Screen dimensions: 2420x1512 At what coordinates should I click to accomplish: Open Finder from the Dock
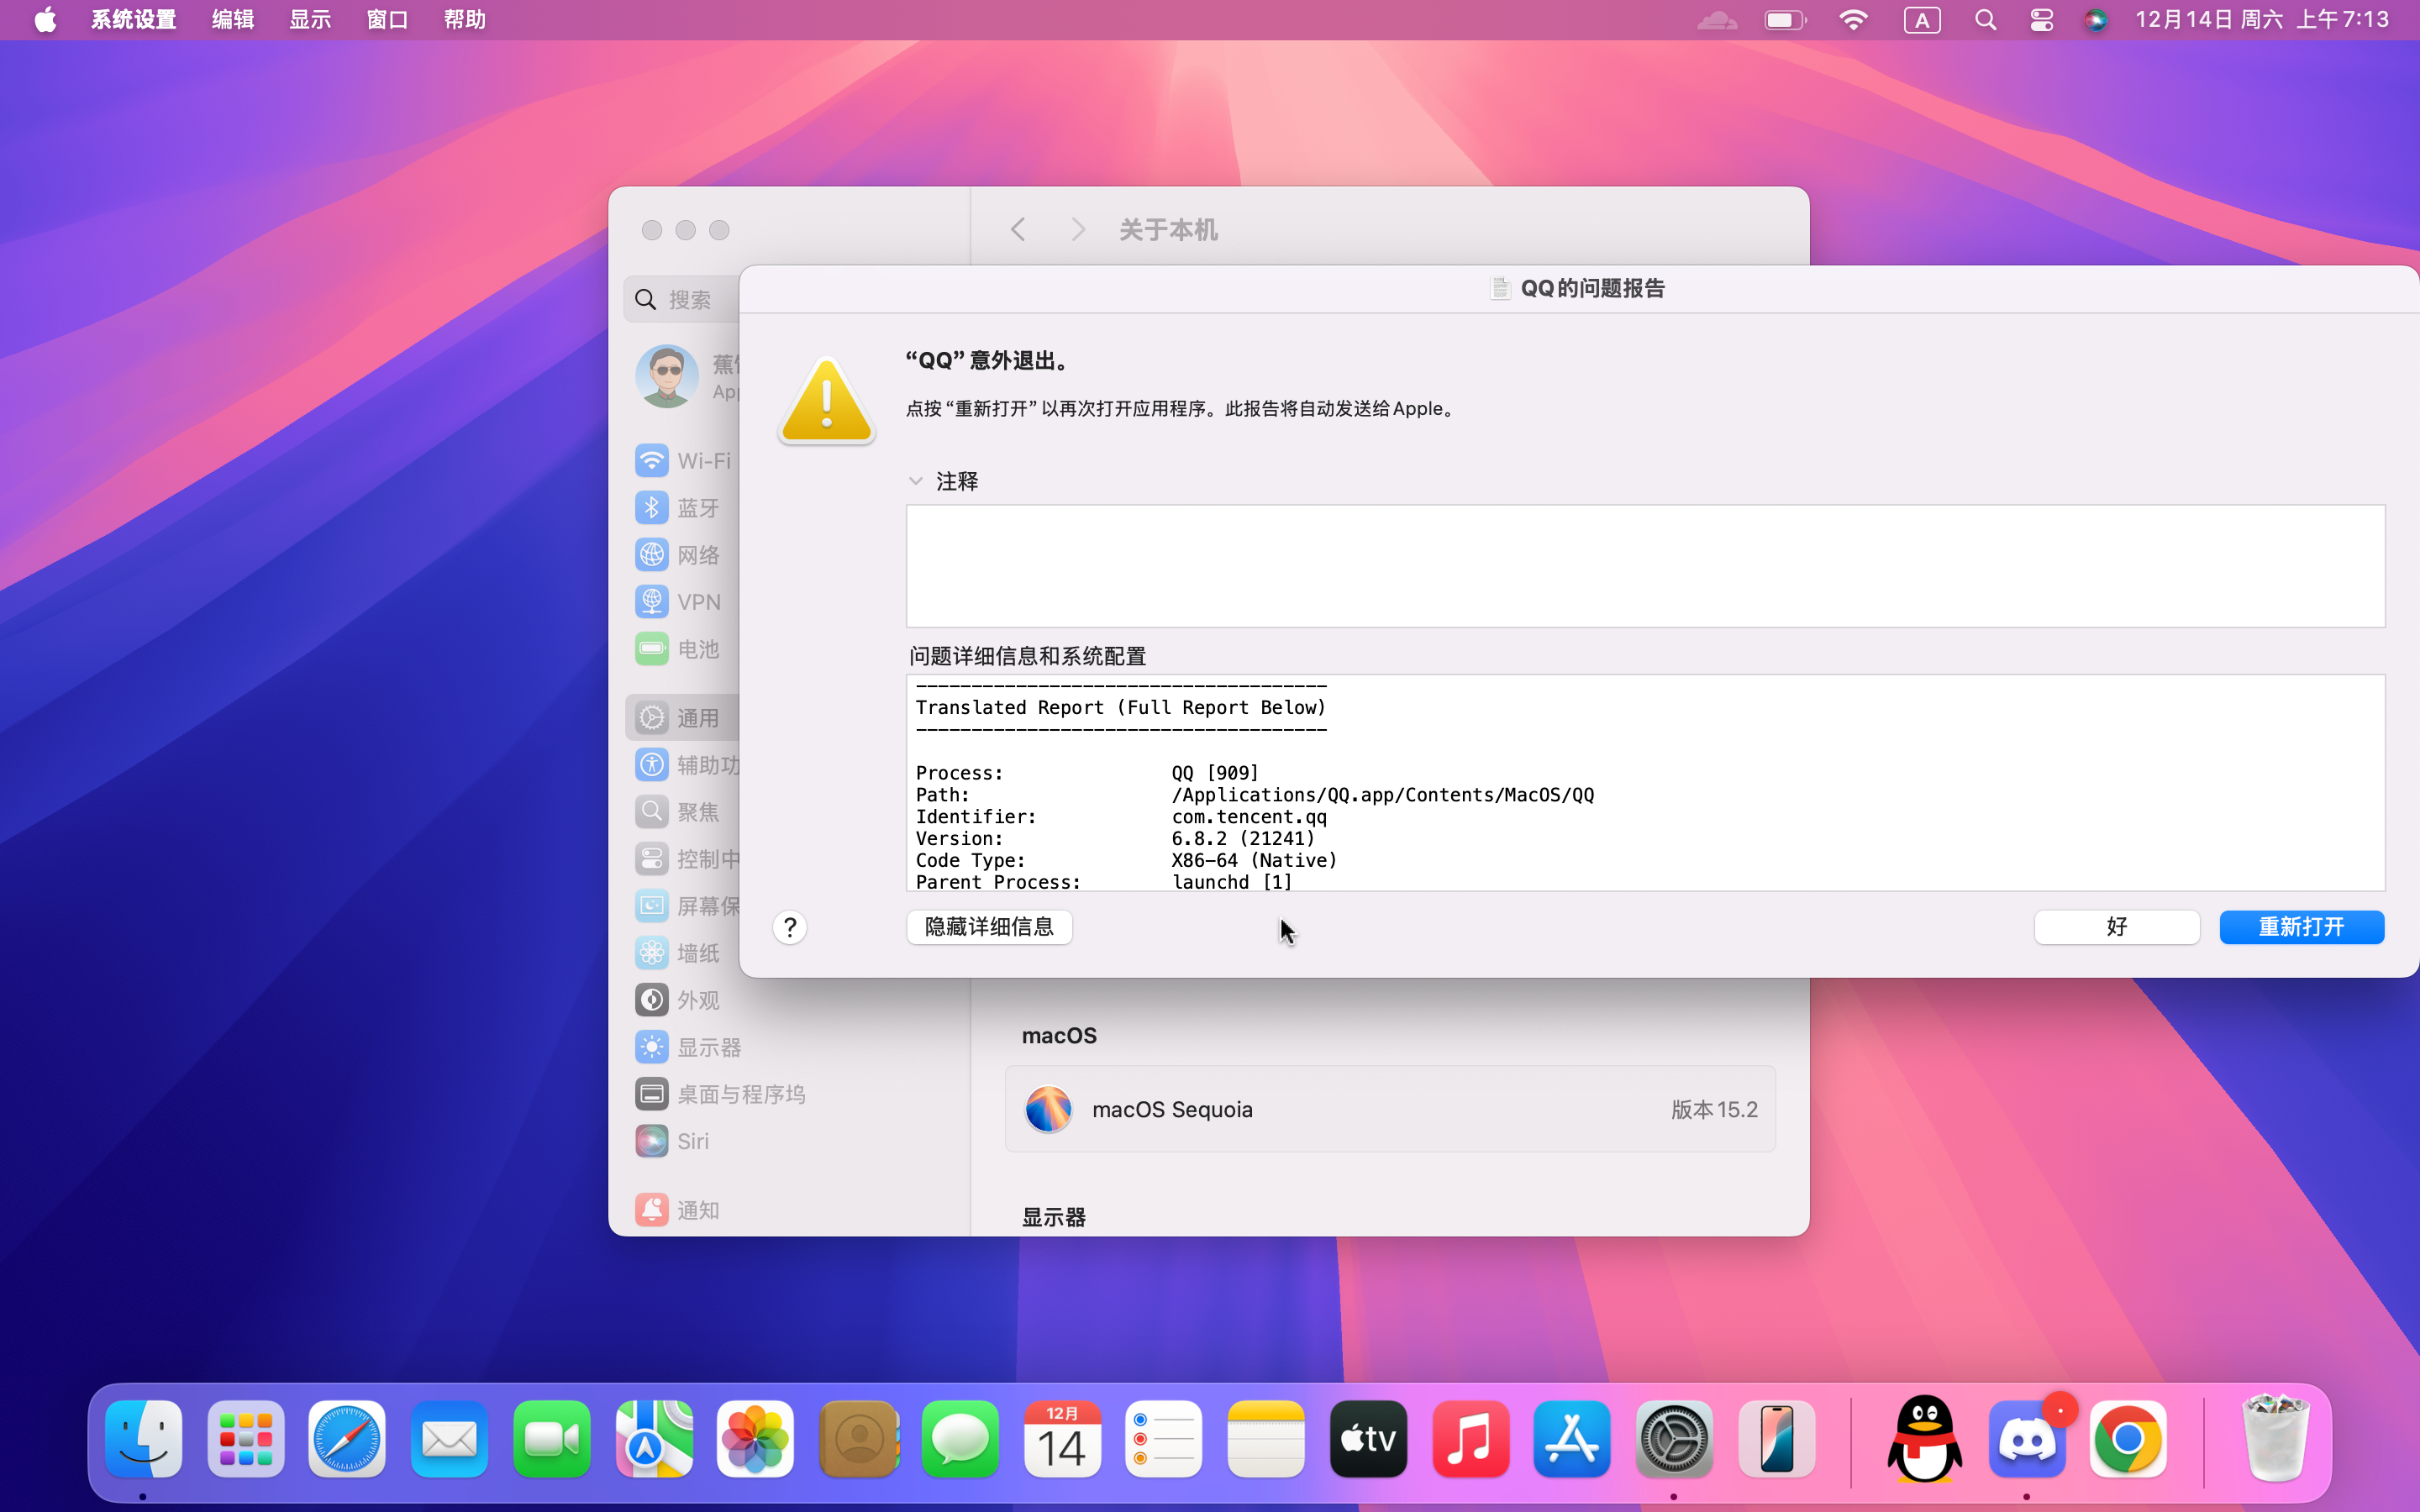pyautogui.click(x=144, y=1440)
